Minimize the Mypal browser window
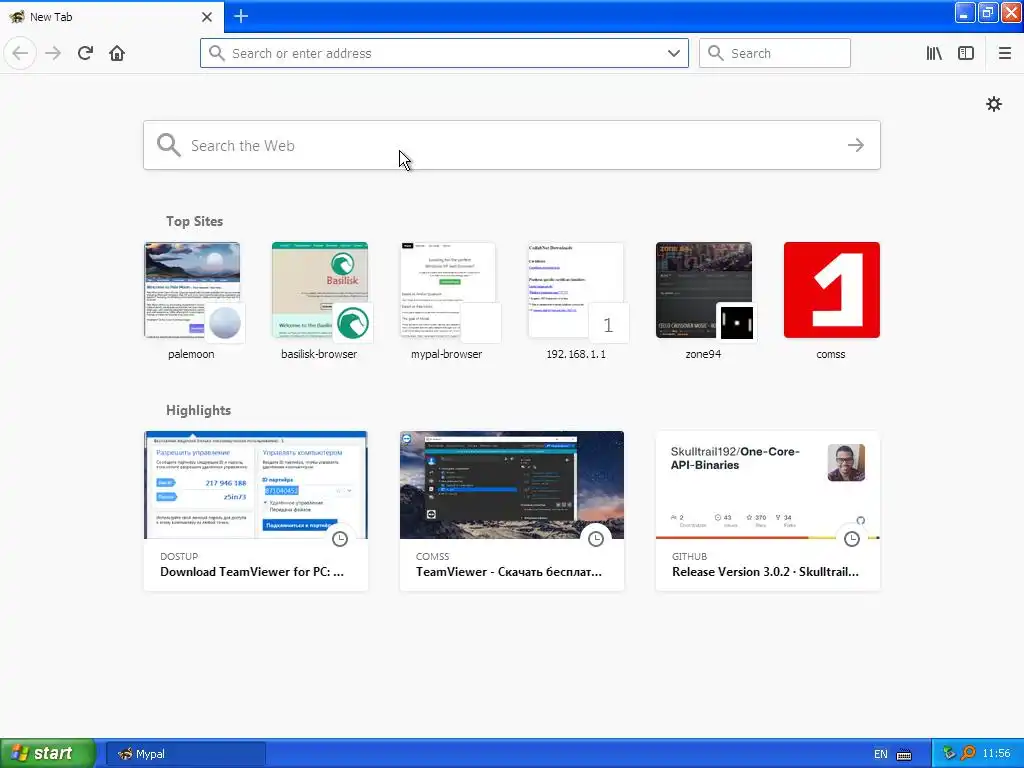The width and height of the screenshot is (1024, 768). click(x=964, y=12)
